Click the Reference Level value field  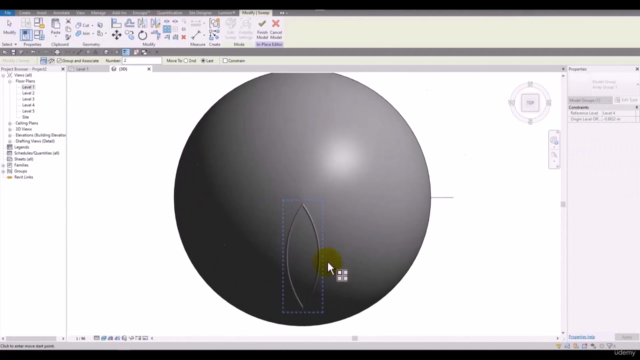coord(619,113)
